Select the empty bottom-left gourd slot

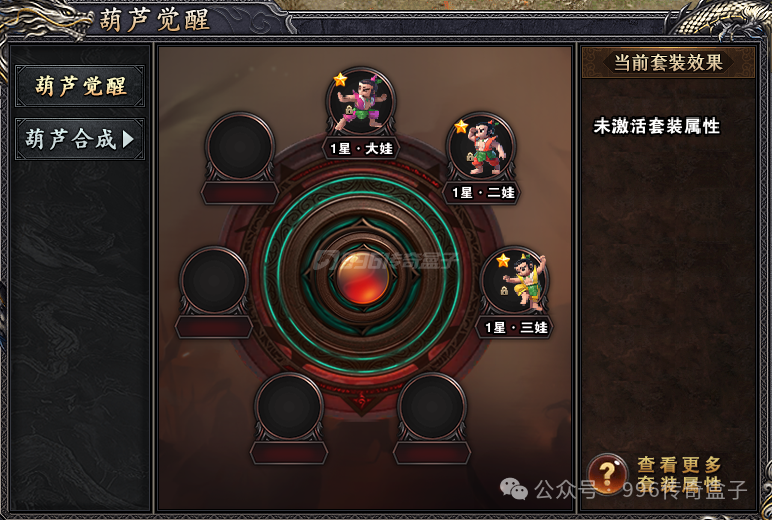pyautogui.click(x=289, y=407)
